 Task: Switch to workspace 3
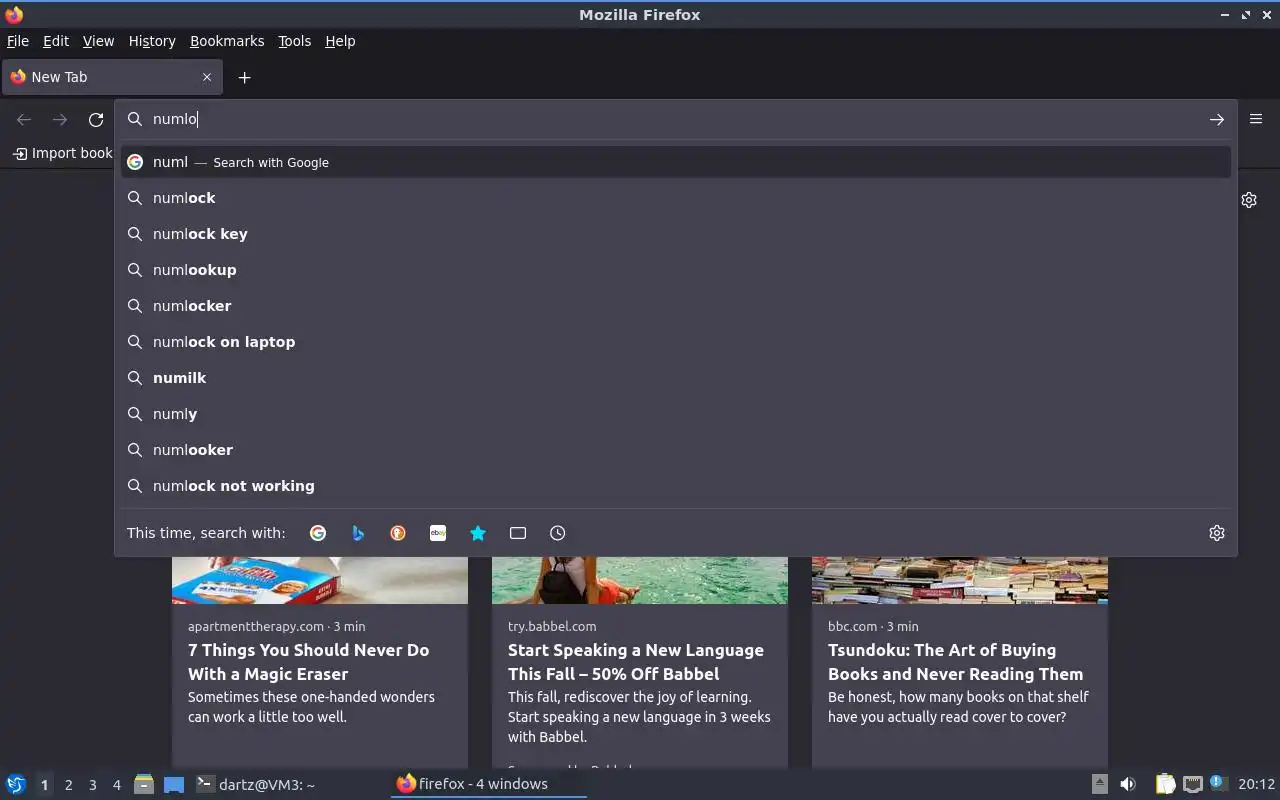coord(92,785)
